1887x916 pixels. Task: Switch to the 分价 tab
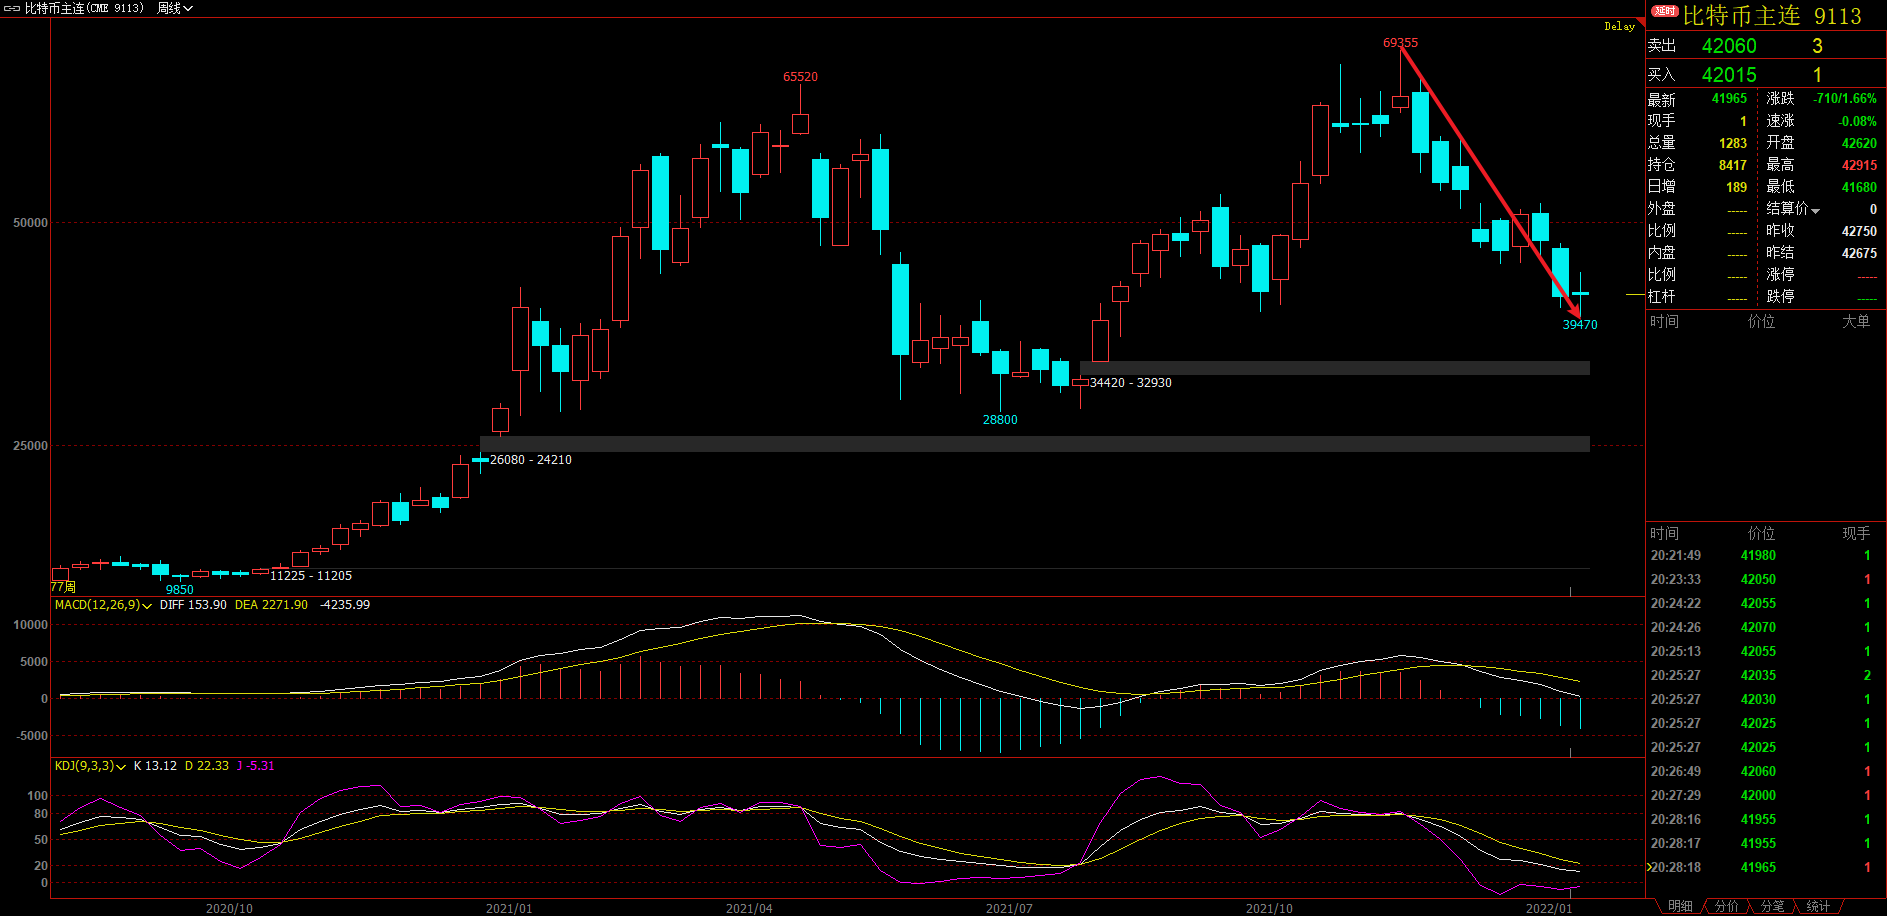[1726, 906]
